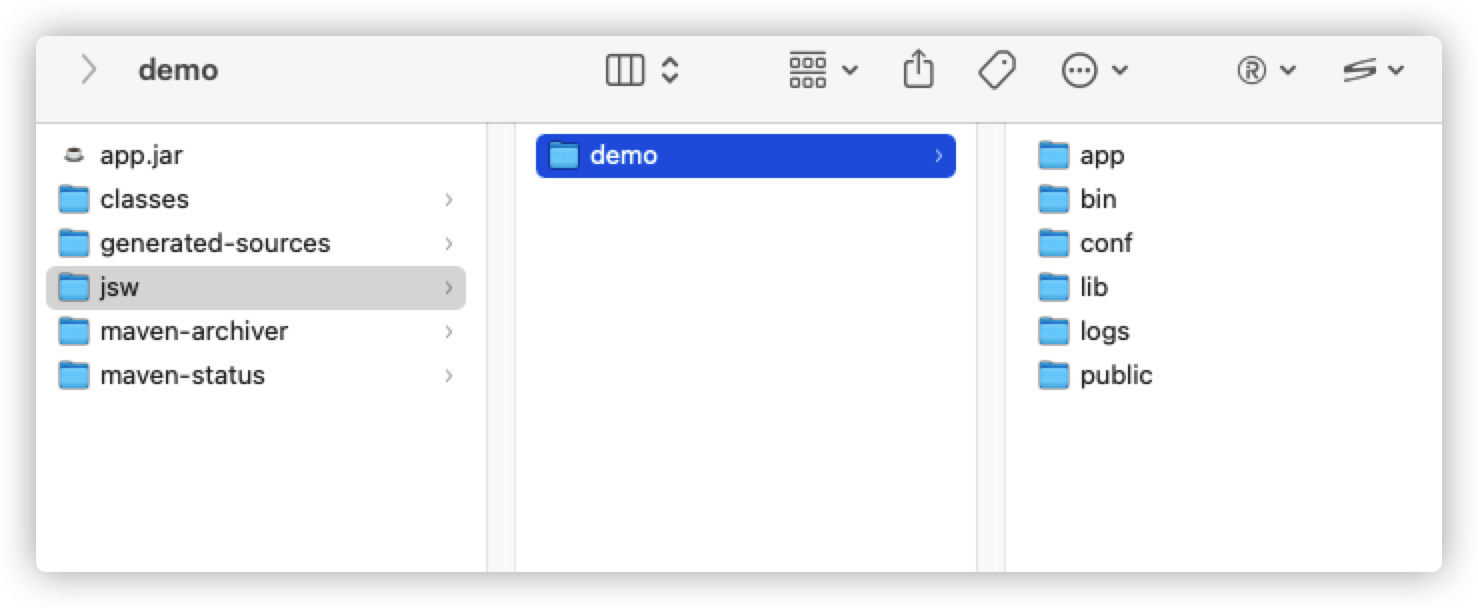Screen dimensions: 1478x608
Task: Open dropdown arrow beside ellipsis menu
Action: pyautogui.click(x=1120, y=70)
